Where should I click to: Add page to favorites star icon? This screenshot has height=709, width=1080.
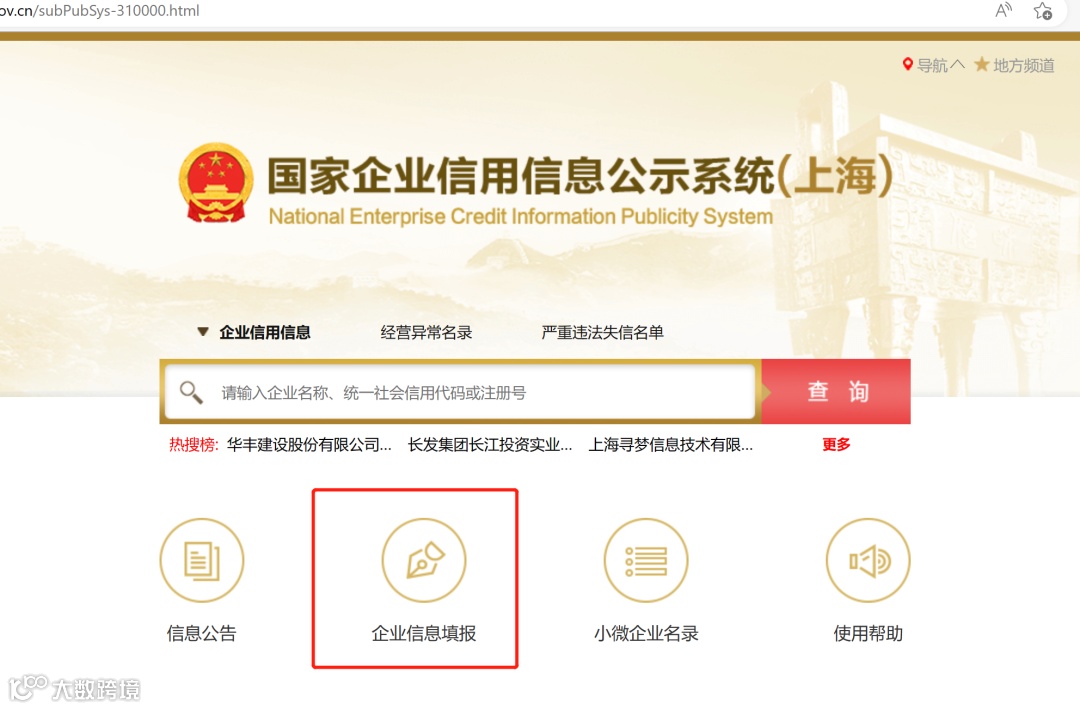pos(1043,10)
